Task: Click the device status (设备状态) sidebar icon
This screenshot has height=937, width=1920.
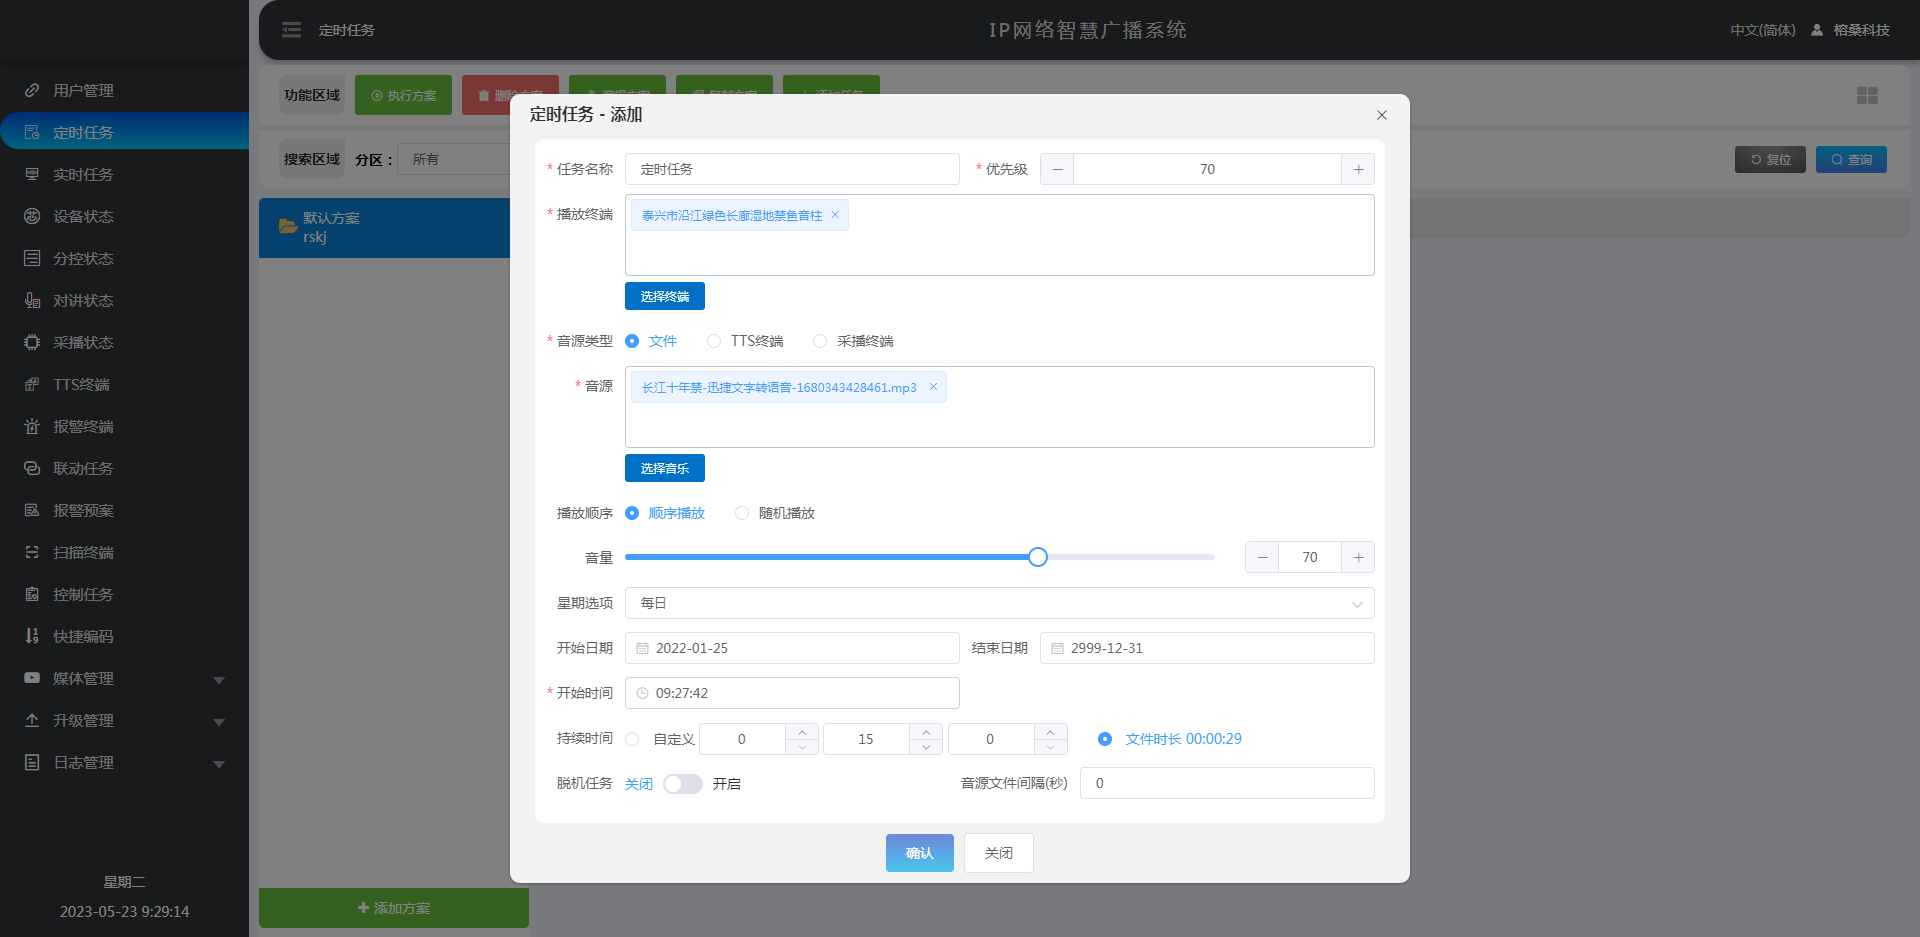Action: point(32,216)
